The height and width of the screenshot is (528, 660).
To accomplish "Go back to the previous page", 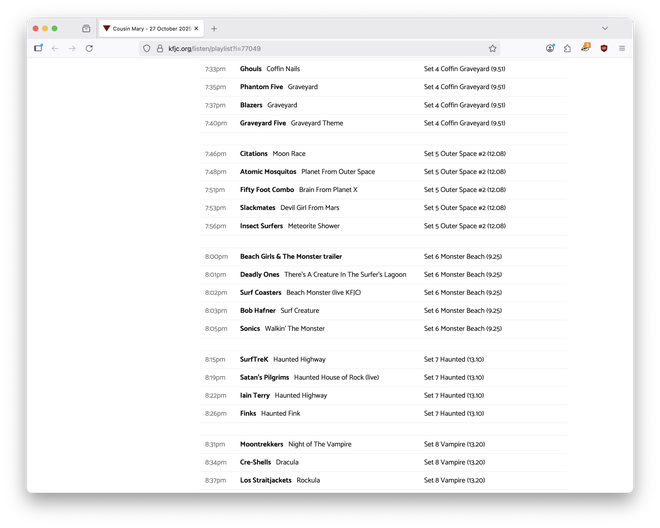I will pos(55,48).
